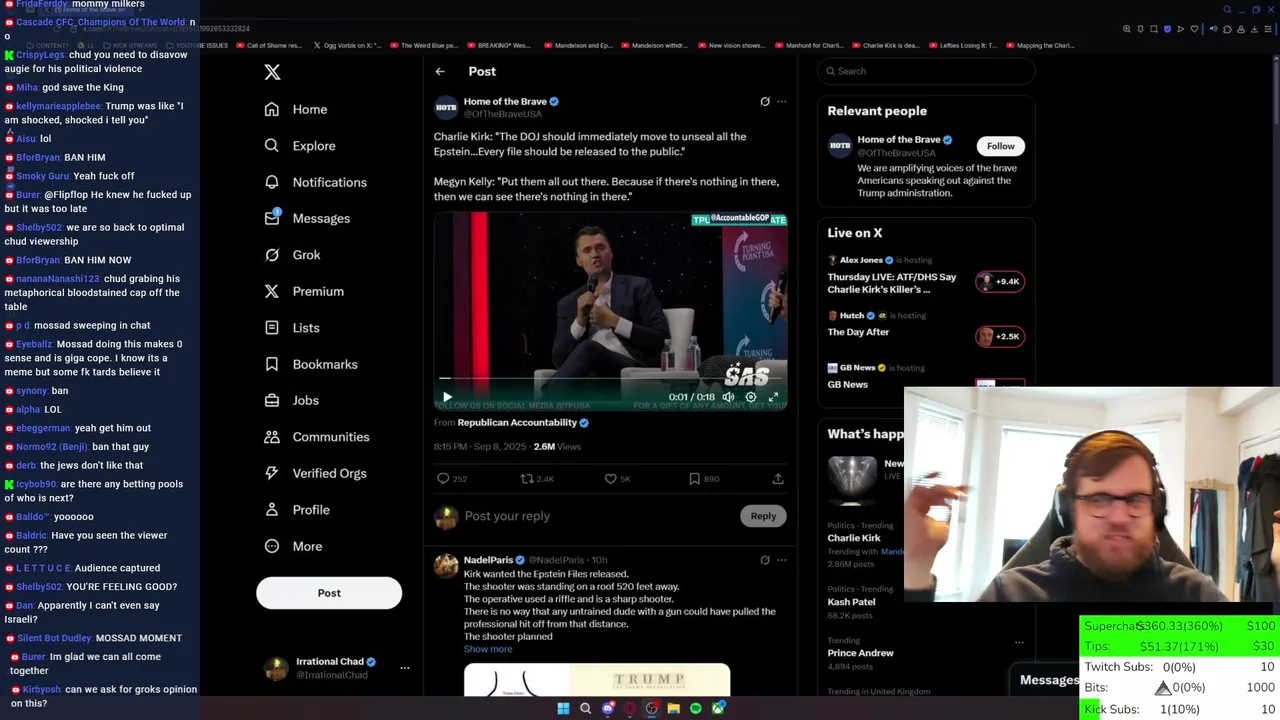1280x720 pixels.
Task: Click the gray Reply button
Action: (x=763, y=516)
